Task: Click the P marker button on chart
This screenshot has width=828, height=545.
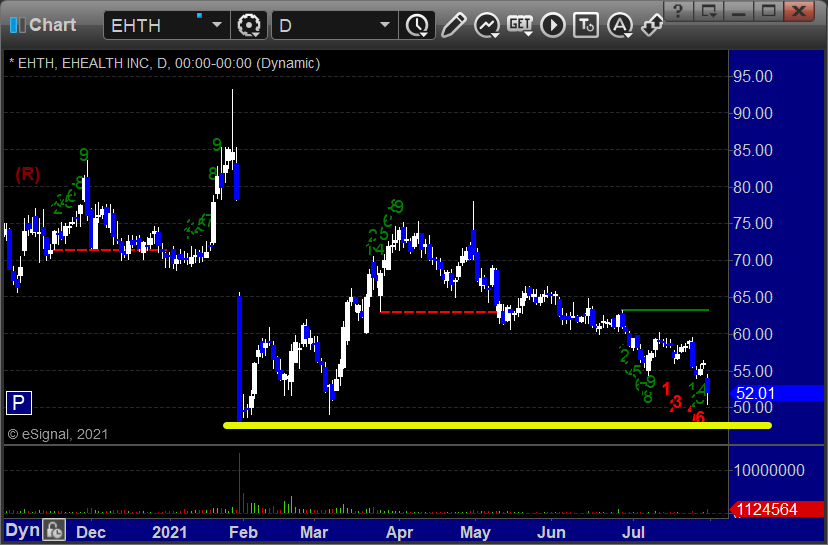Action: tap(18, 403)
